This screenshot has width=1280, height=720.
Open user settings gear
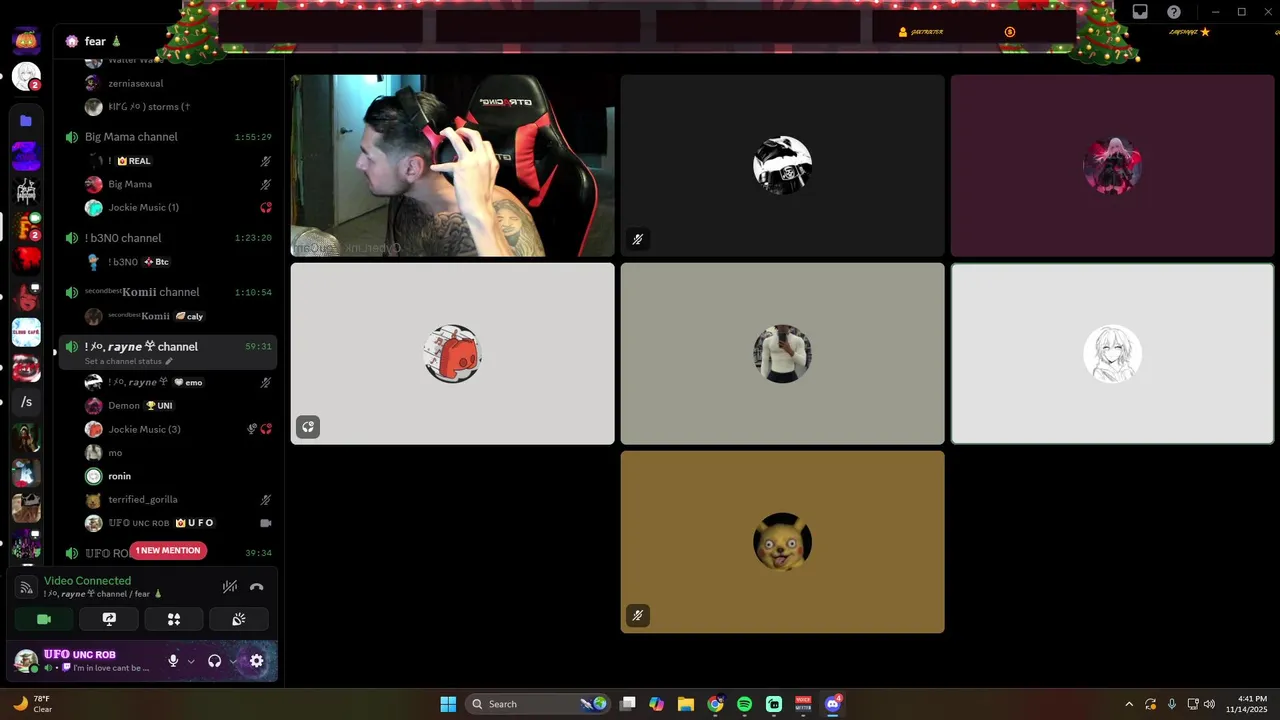click(256, 661)
